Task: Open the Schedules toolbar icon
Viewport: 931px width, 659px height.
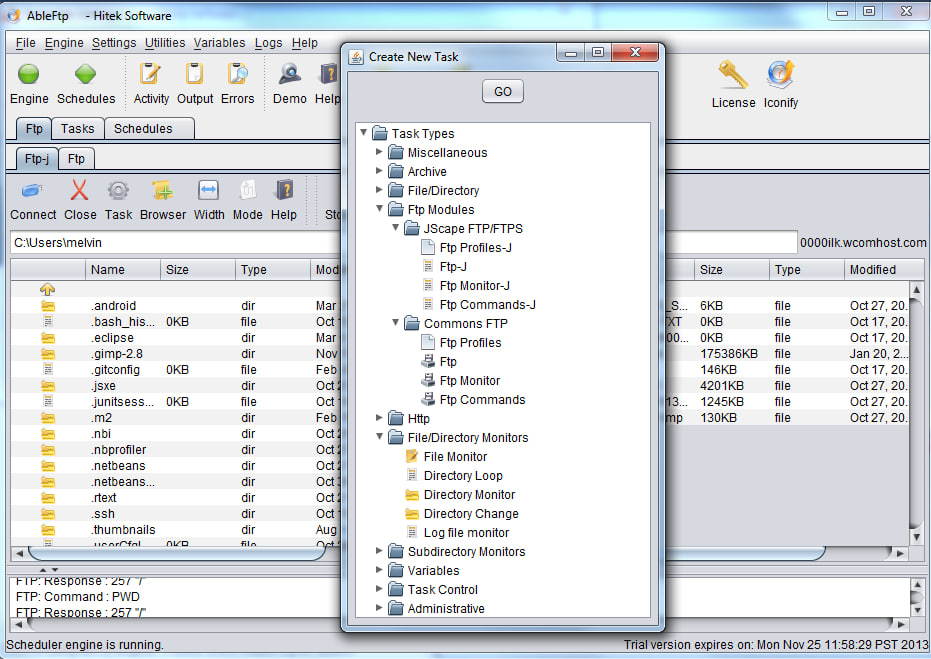Action: pos(86,74)
